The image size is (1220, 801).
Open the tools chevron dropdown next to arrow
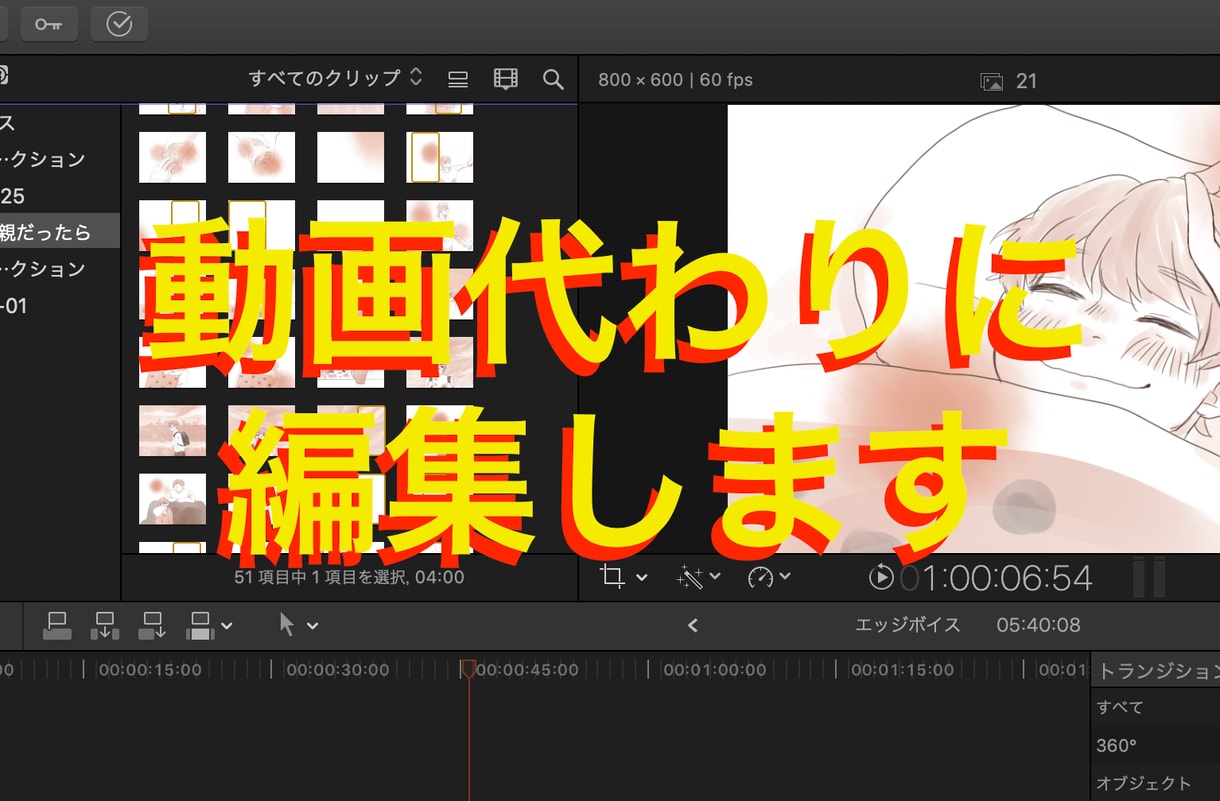312,626
